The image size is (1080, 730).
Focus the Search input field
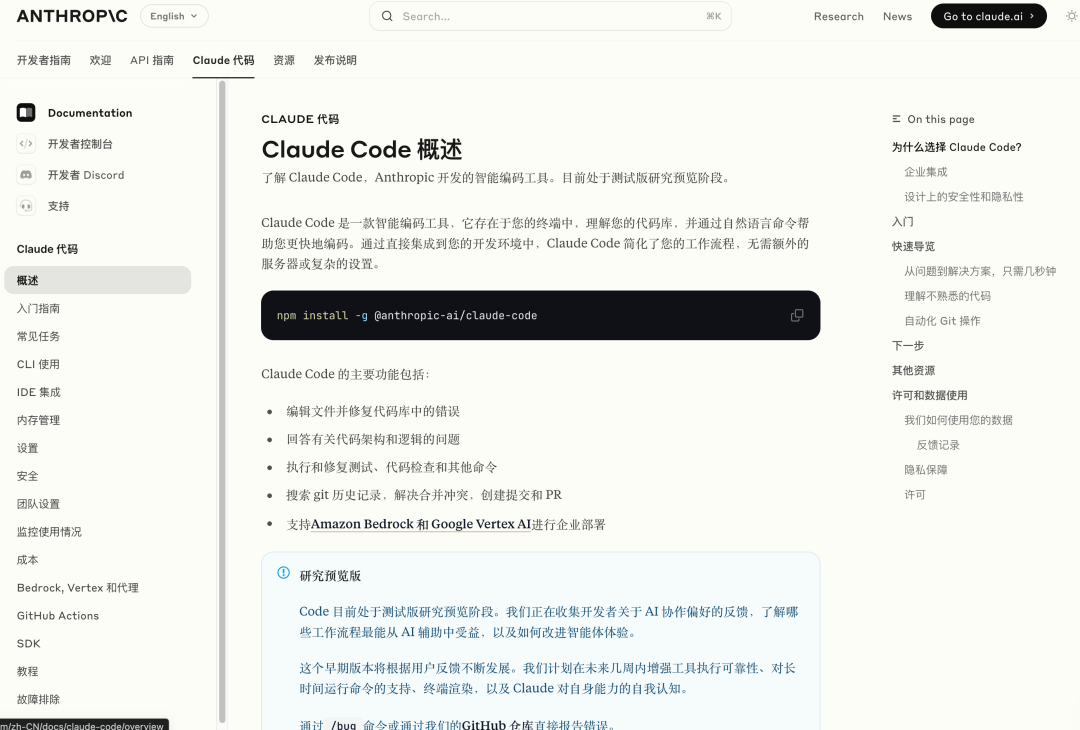coord(550,16)
